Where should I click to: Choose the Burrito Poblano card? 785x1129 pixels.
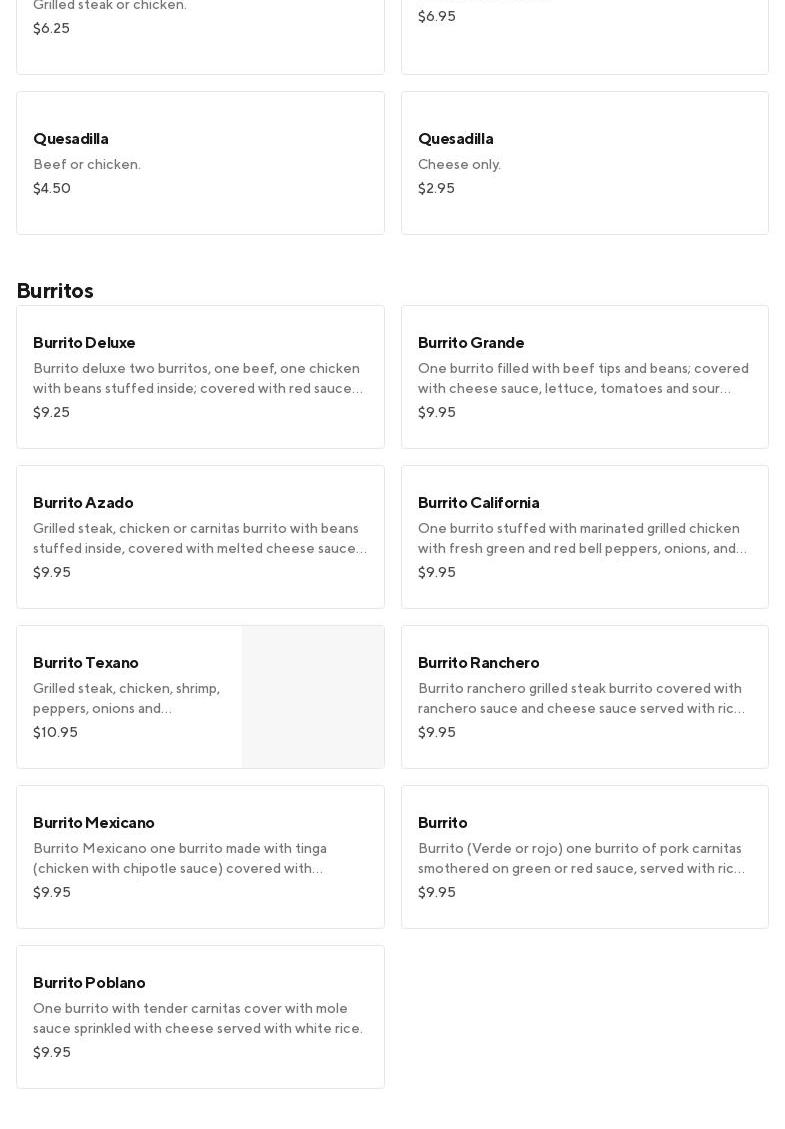click(x=200, y=1016)
